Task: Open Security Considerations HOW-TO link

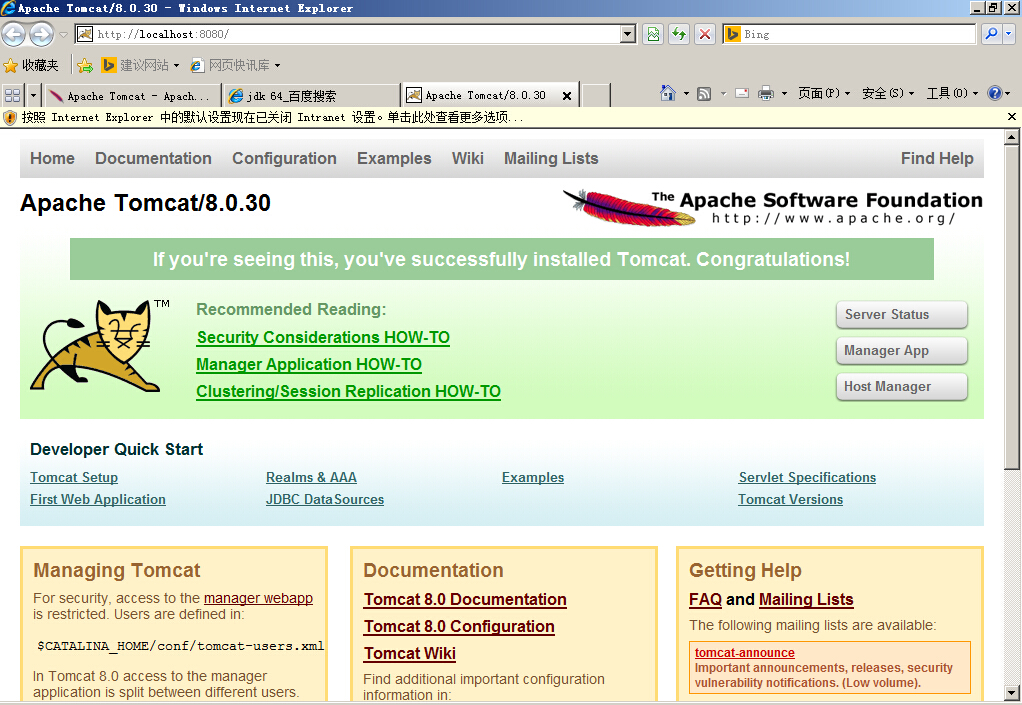Action: click(x=323, y=337)
